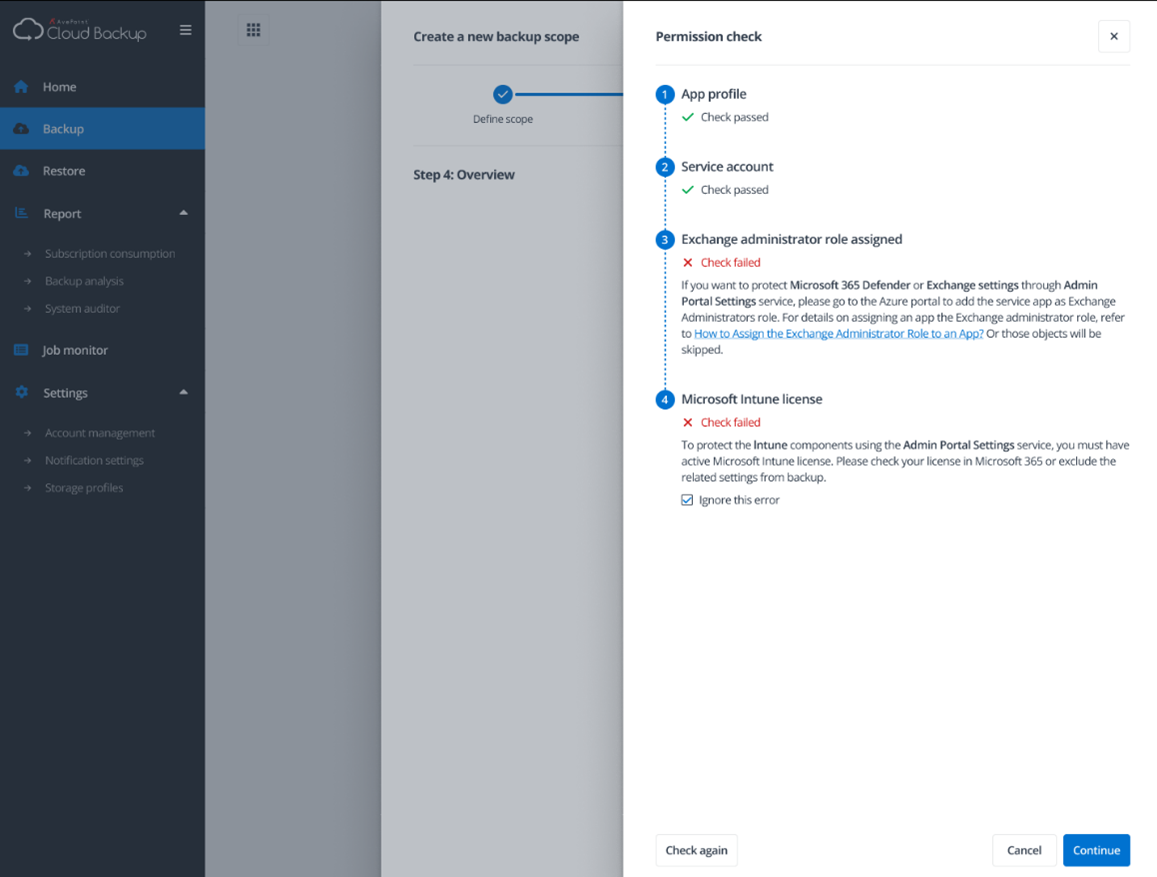Click arrow beside Account management
Image resolution: width=1157 pixels, height=877 pixels.
coord(27,433)
